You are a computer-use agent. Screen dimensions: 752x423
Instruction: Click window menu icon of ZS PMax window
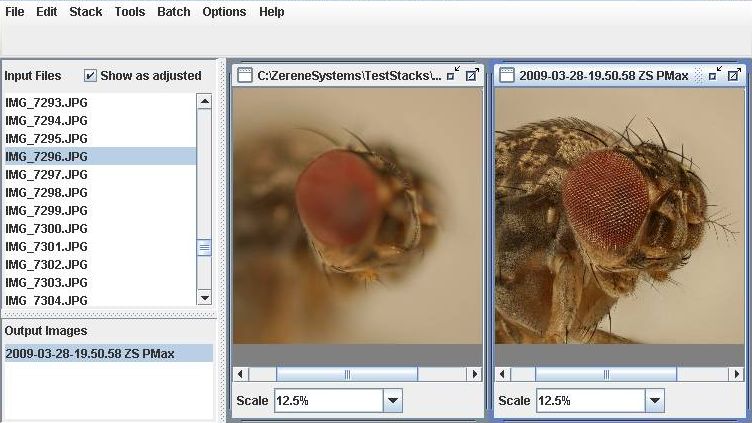[506, 75]
